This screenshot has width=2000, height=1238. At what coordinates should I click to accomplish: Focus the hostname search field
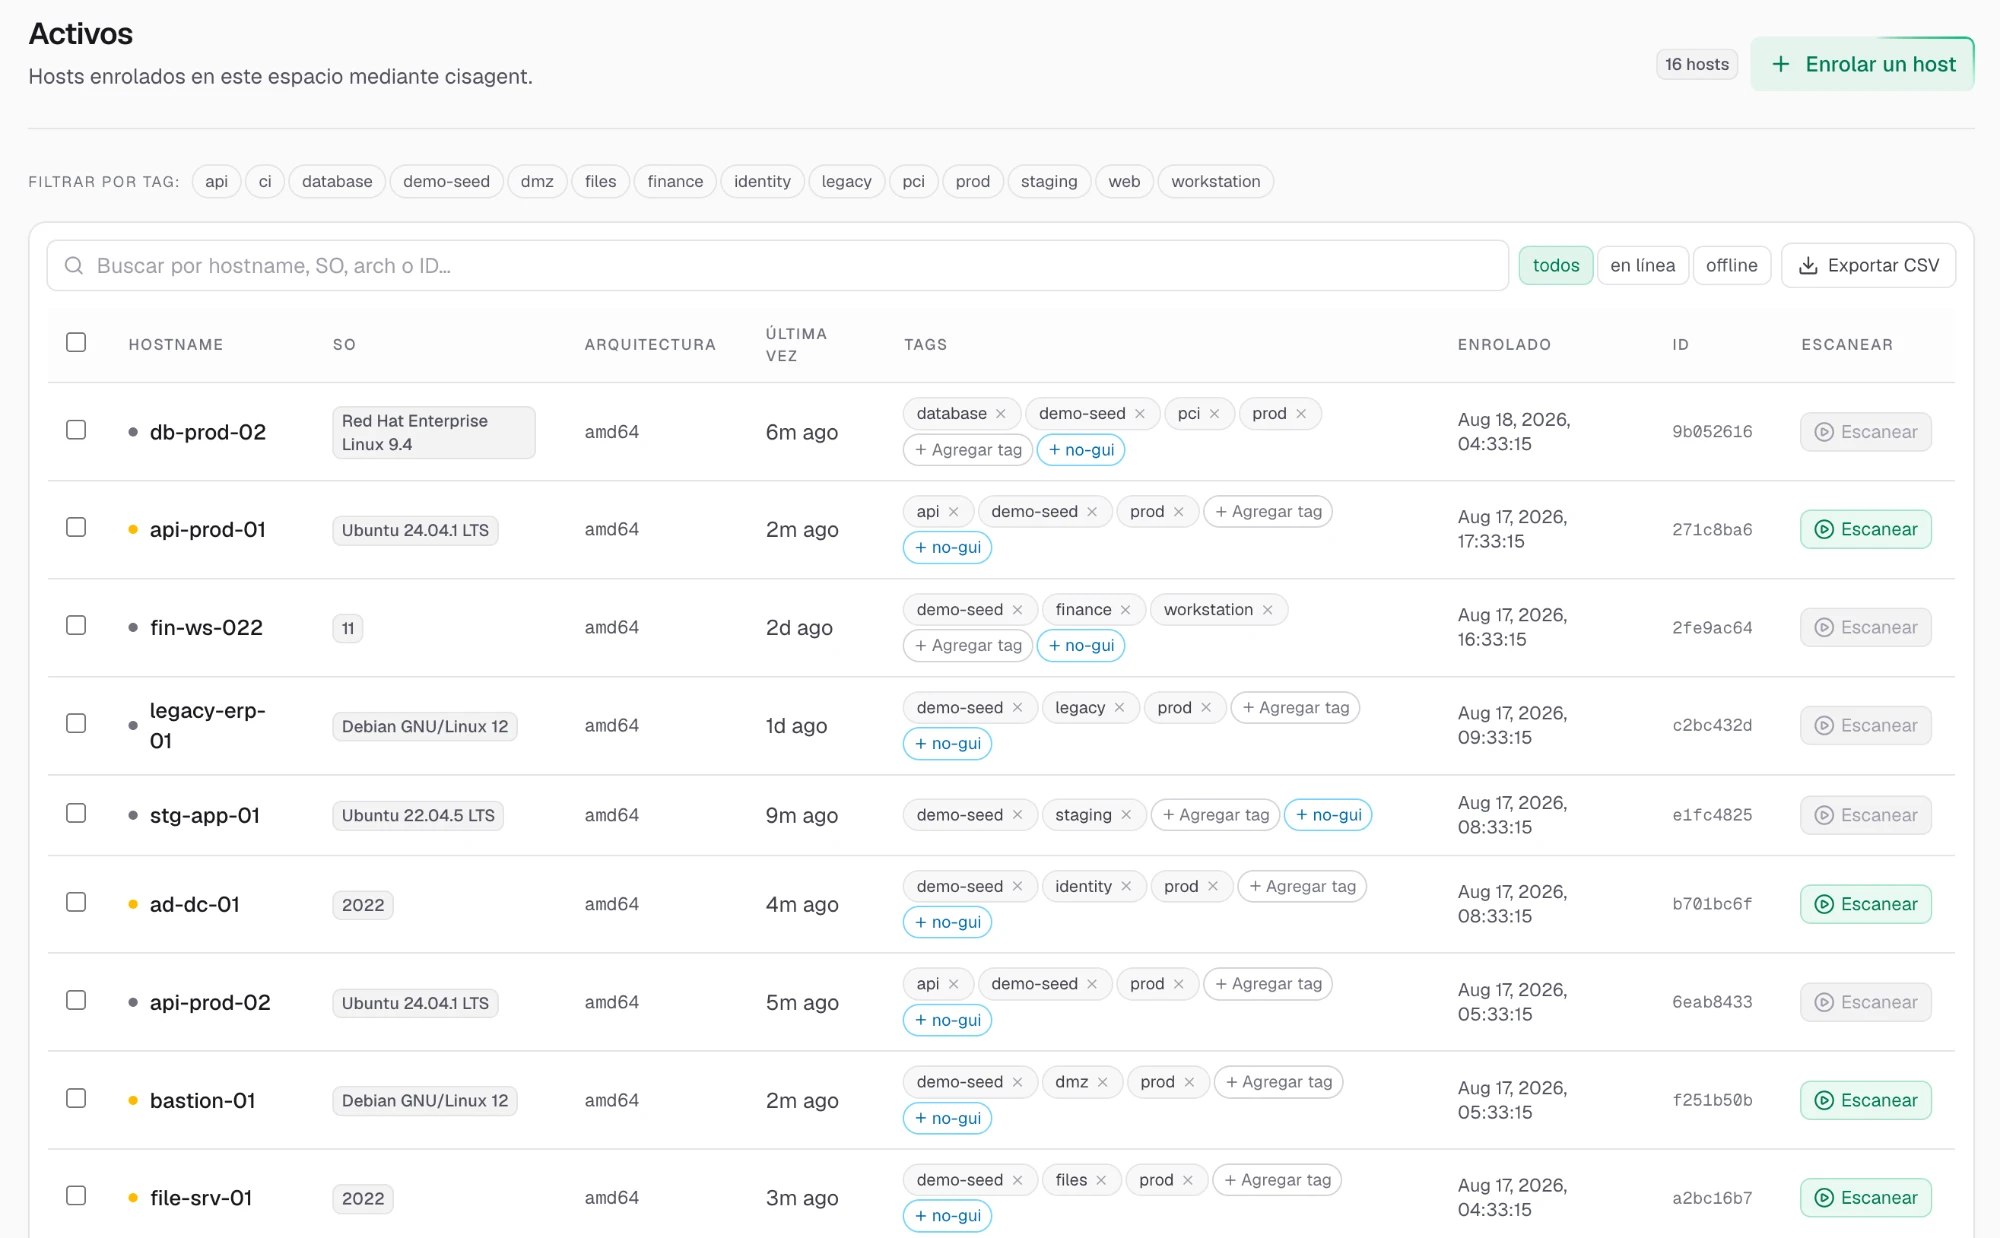778,266
